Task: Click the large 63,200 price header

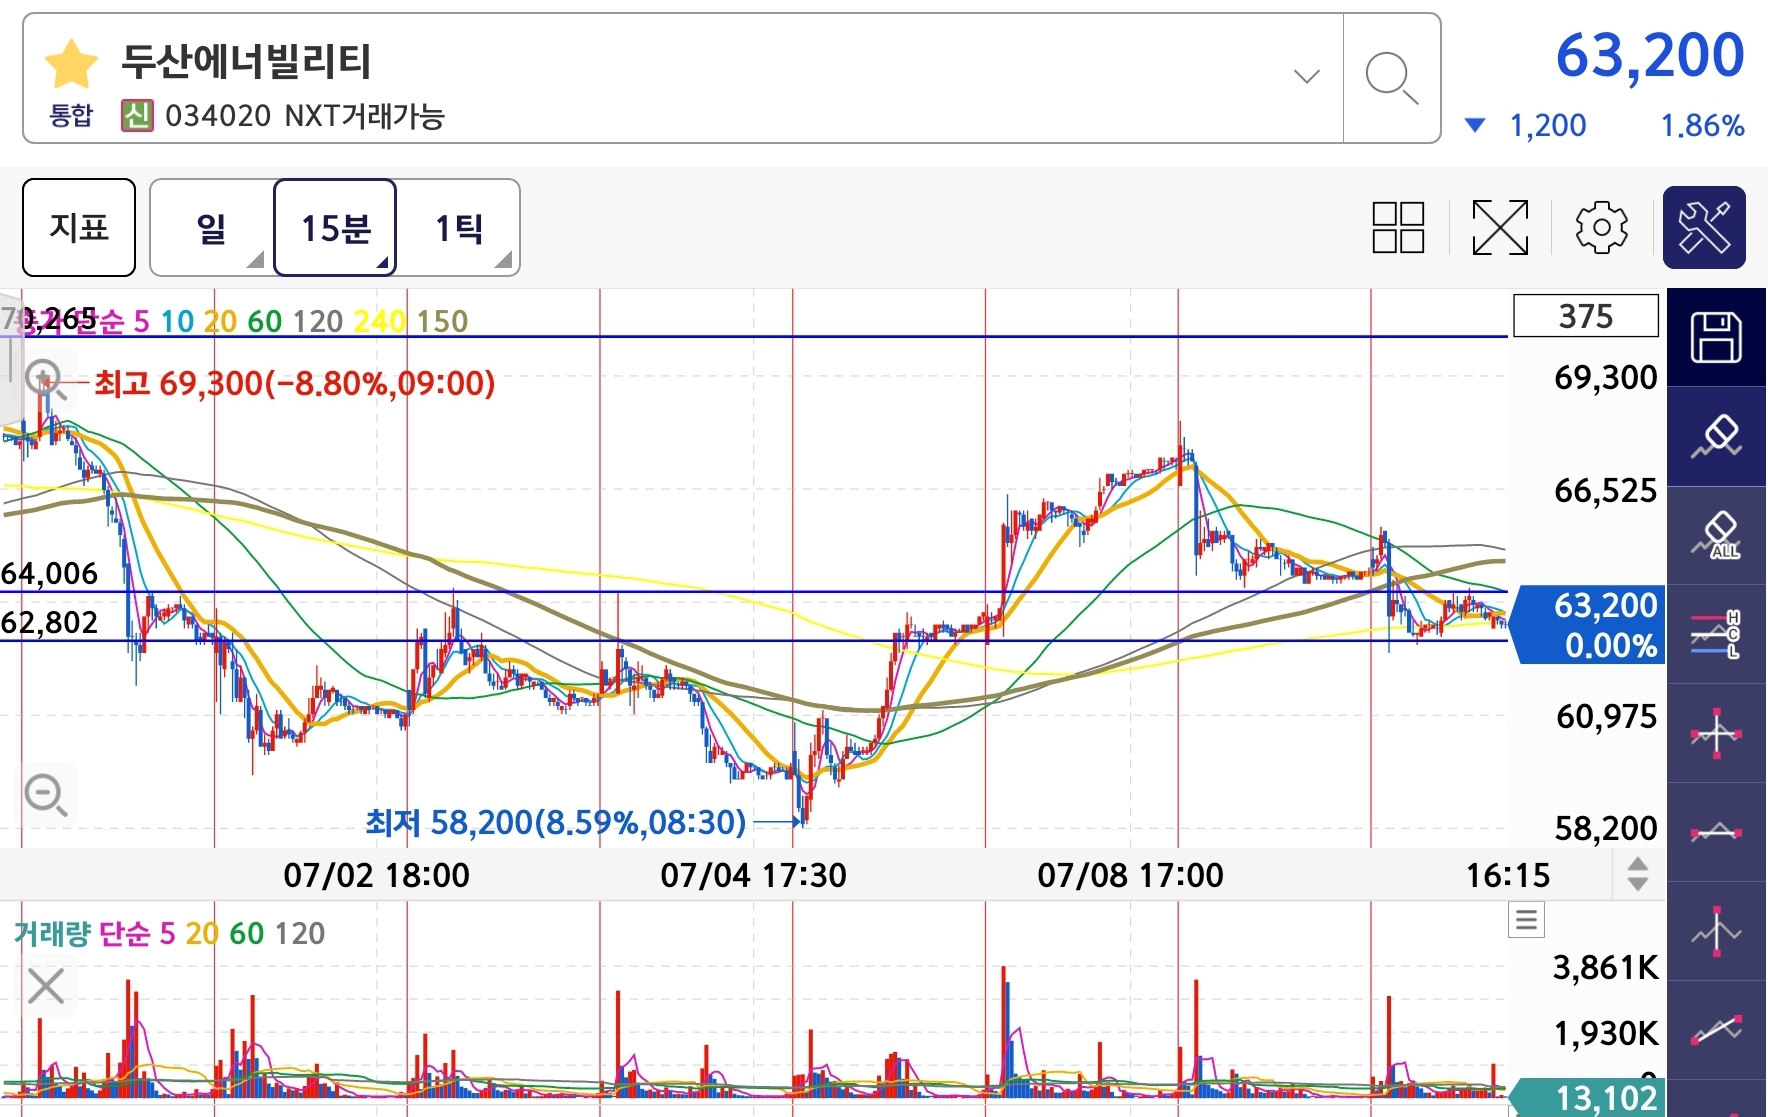Action: 1650,55
